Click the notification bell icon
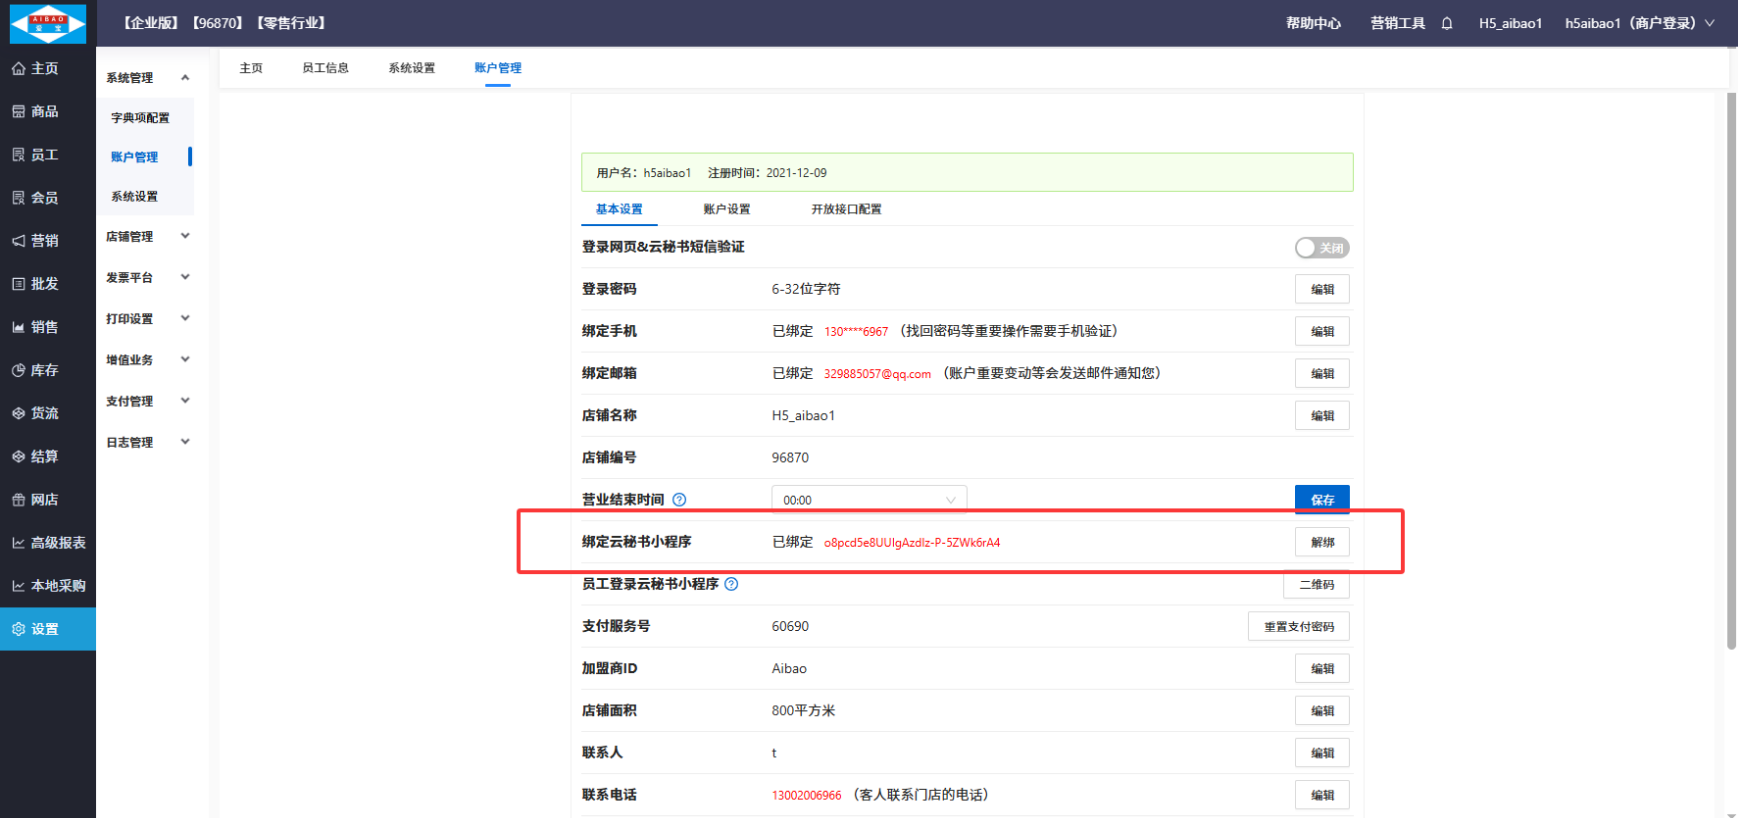Image resolution: width=1738 pixels, height=818 pixels. coord(1446,23)
